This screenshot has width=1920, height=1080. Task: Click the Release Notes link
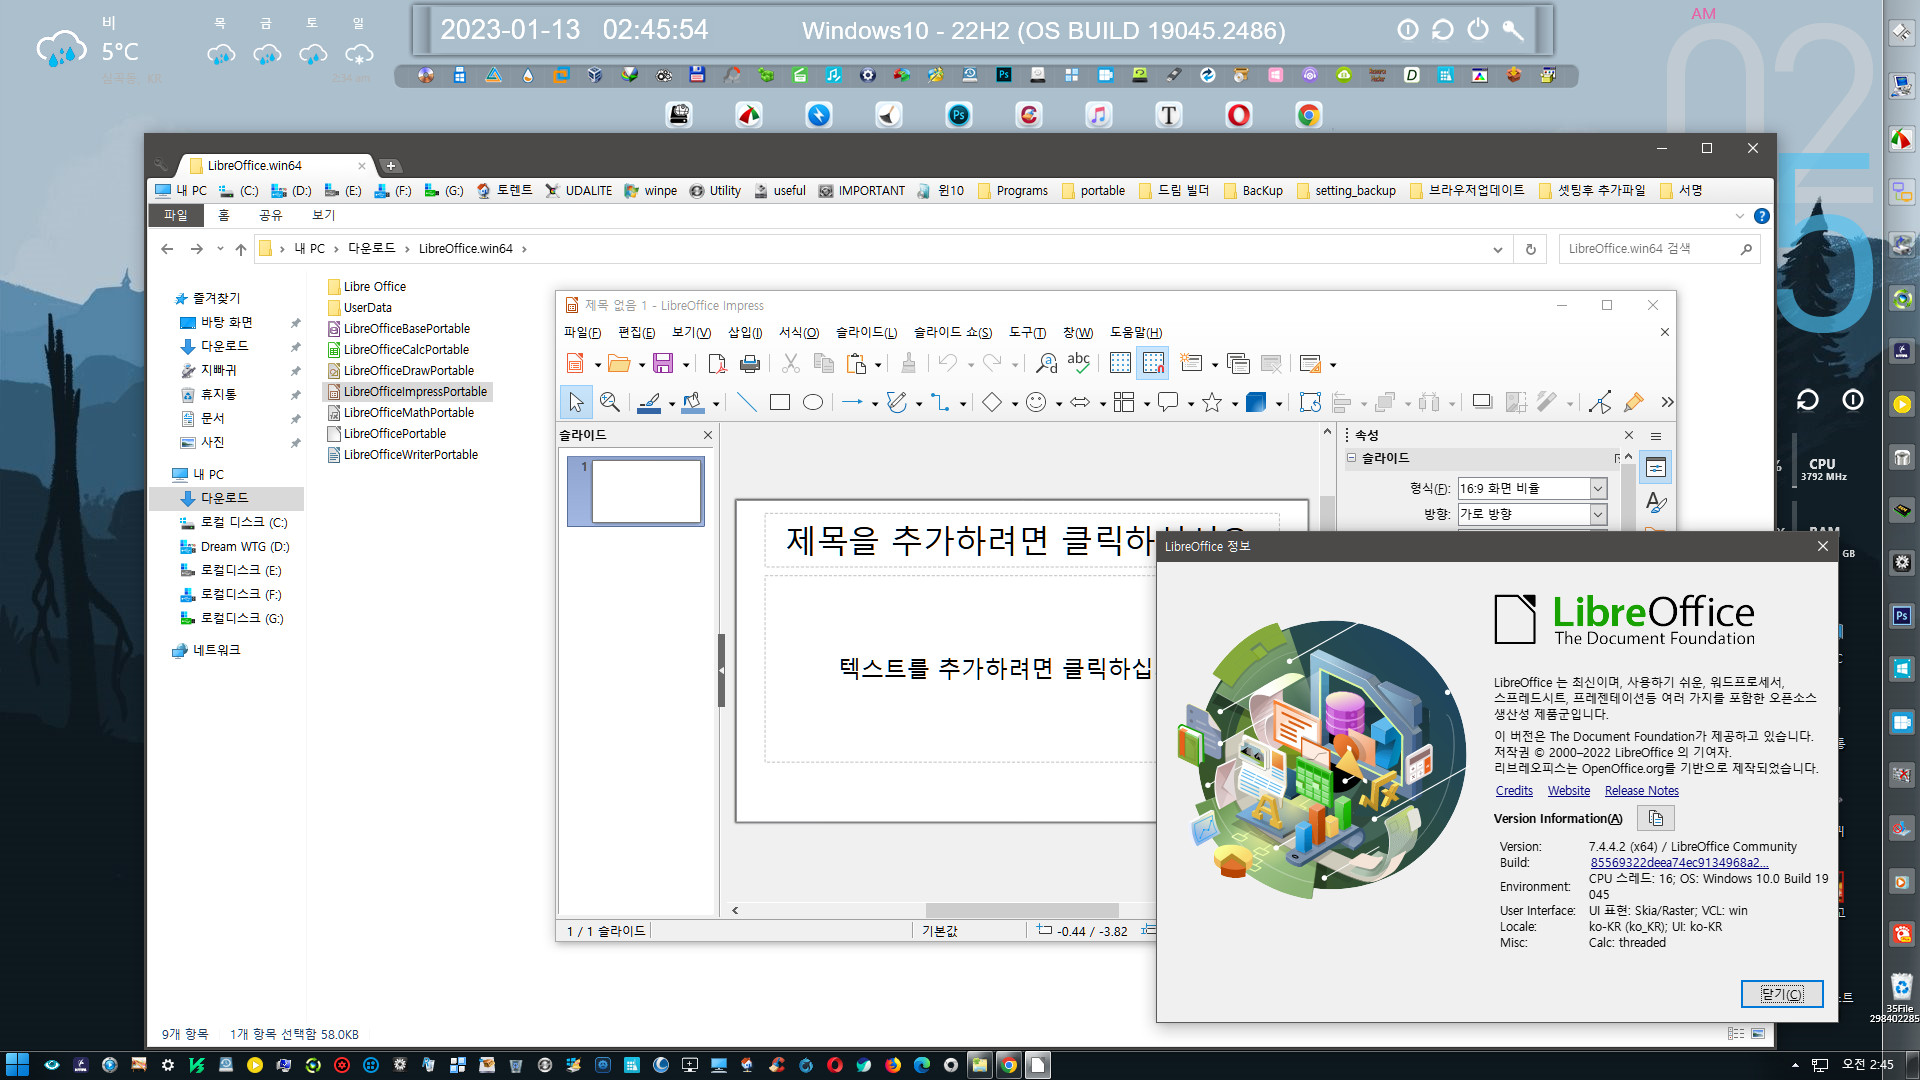coord(1641,791)
